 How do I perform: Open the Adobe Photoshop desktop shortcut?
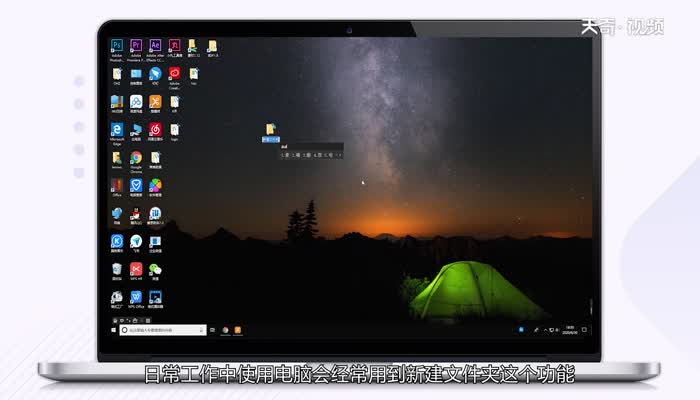[x=117, y=46]
